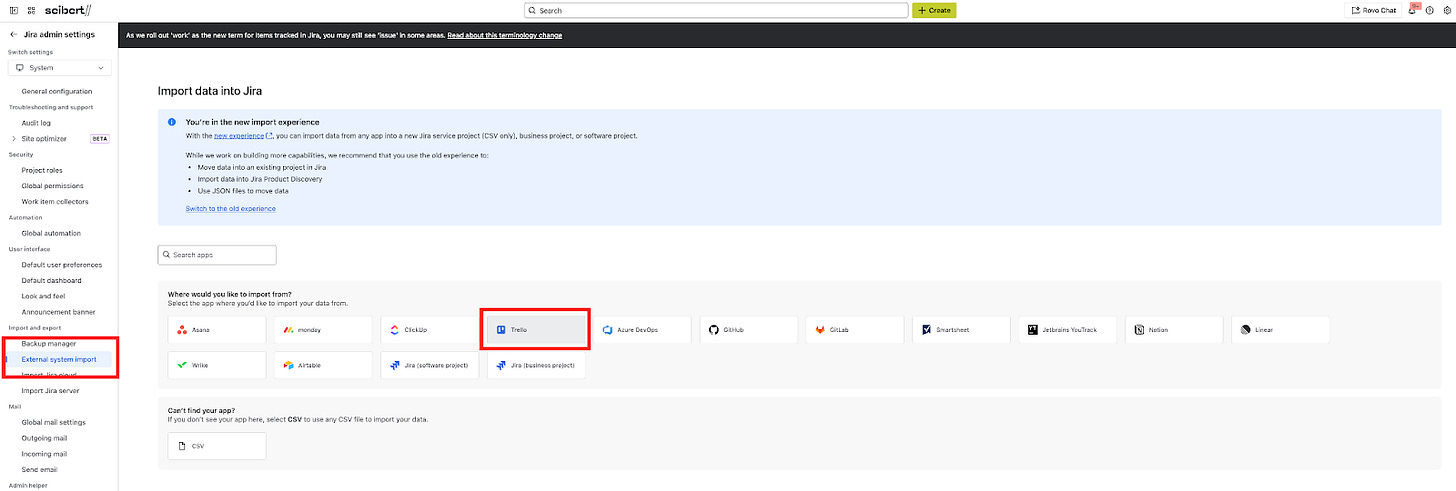Open Global automation
The image size is (1456, 491).
(x=51, y=233)
